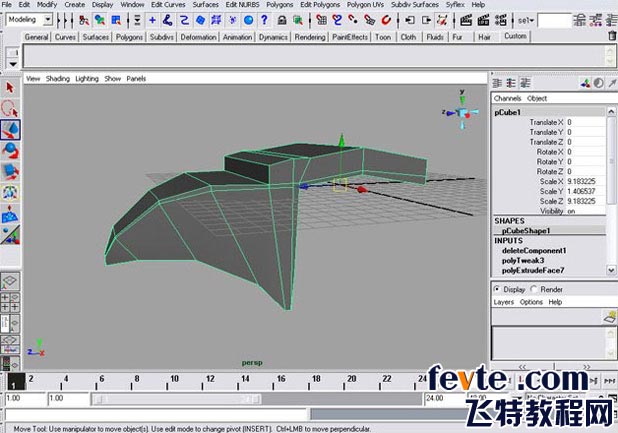Open the Panels viewport menu
Screen dimensions: 618x433
[136, 79]
